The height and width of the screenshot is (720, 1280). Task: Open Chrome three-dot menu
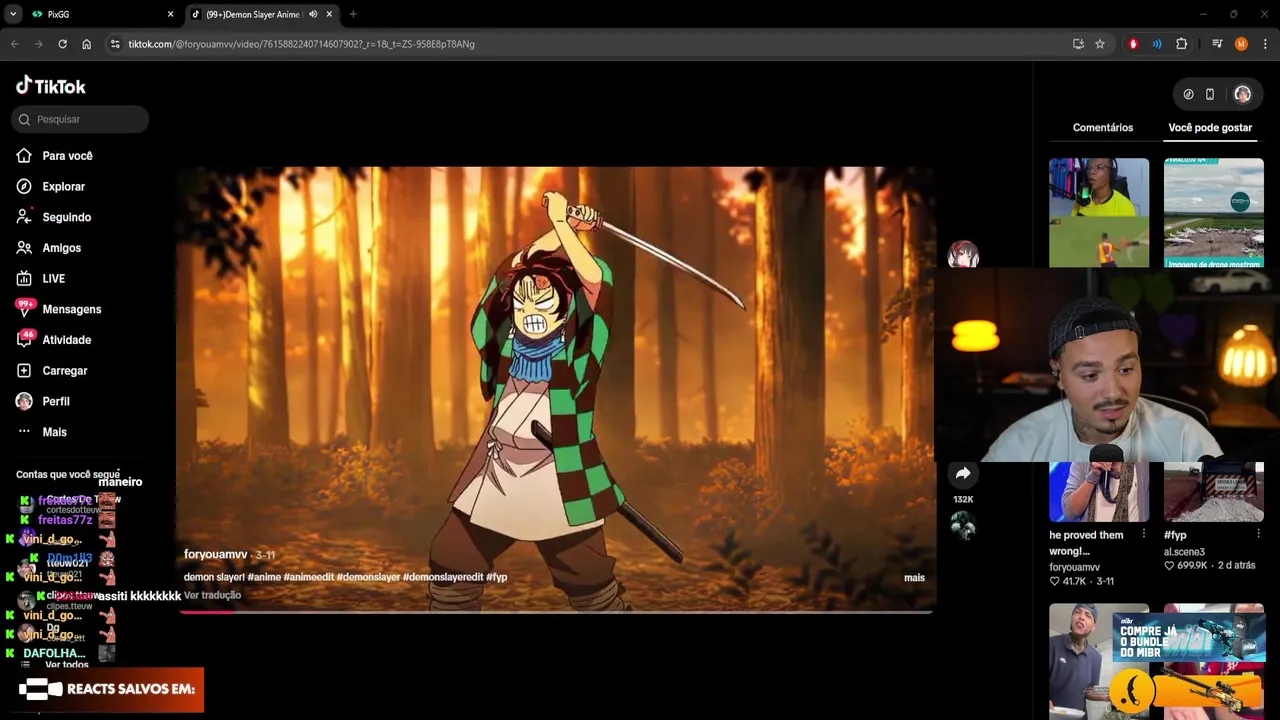(1265, 44)
